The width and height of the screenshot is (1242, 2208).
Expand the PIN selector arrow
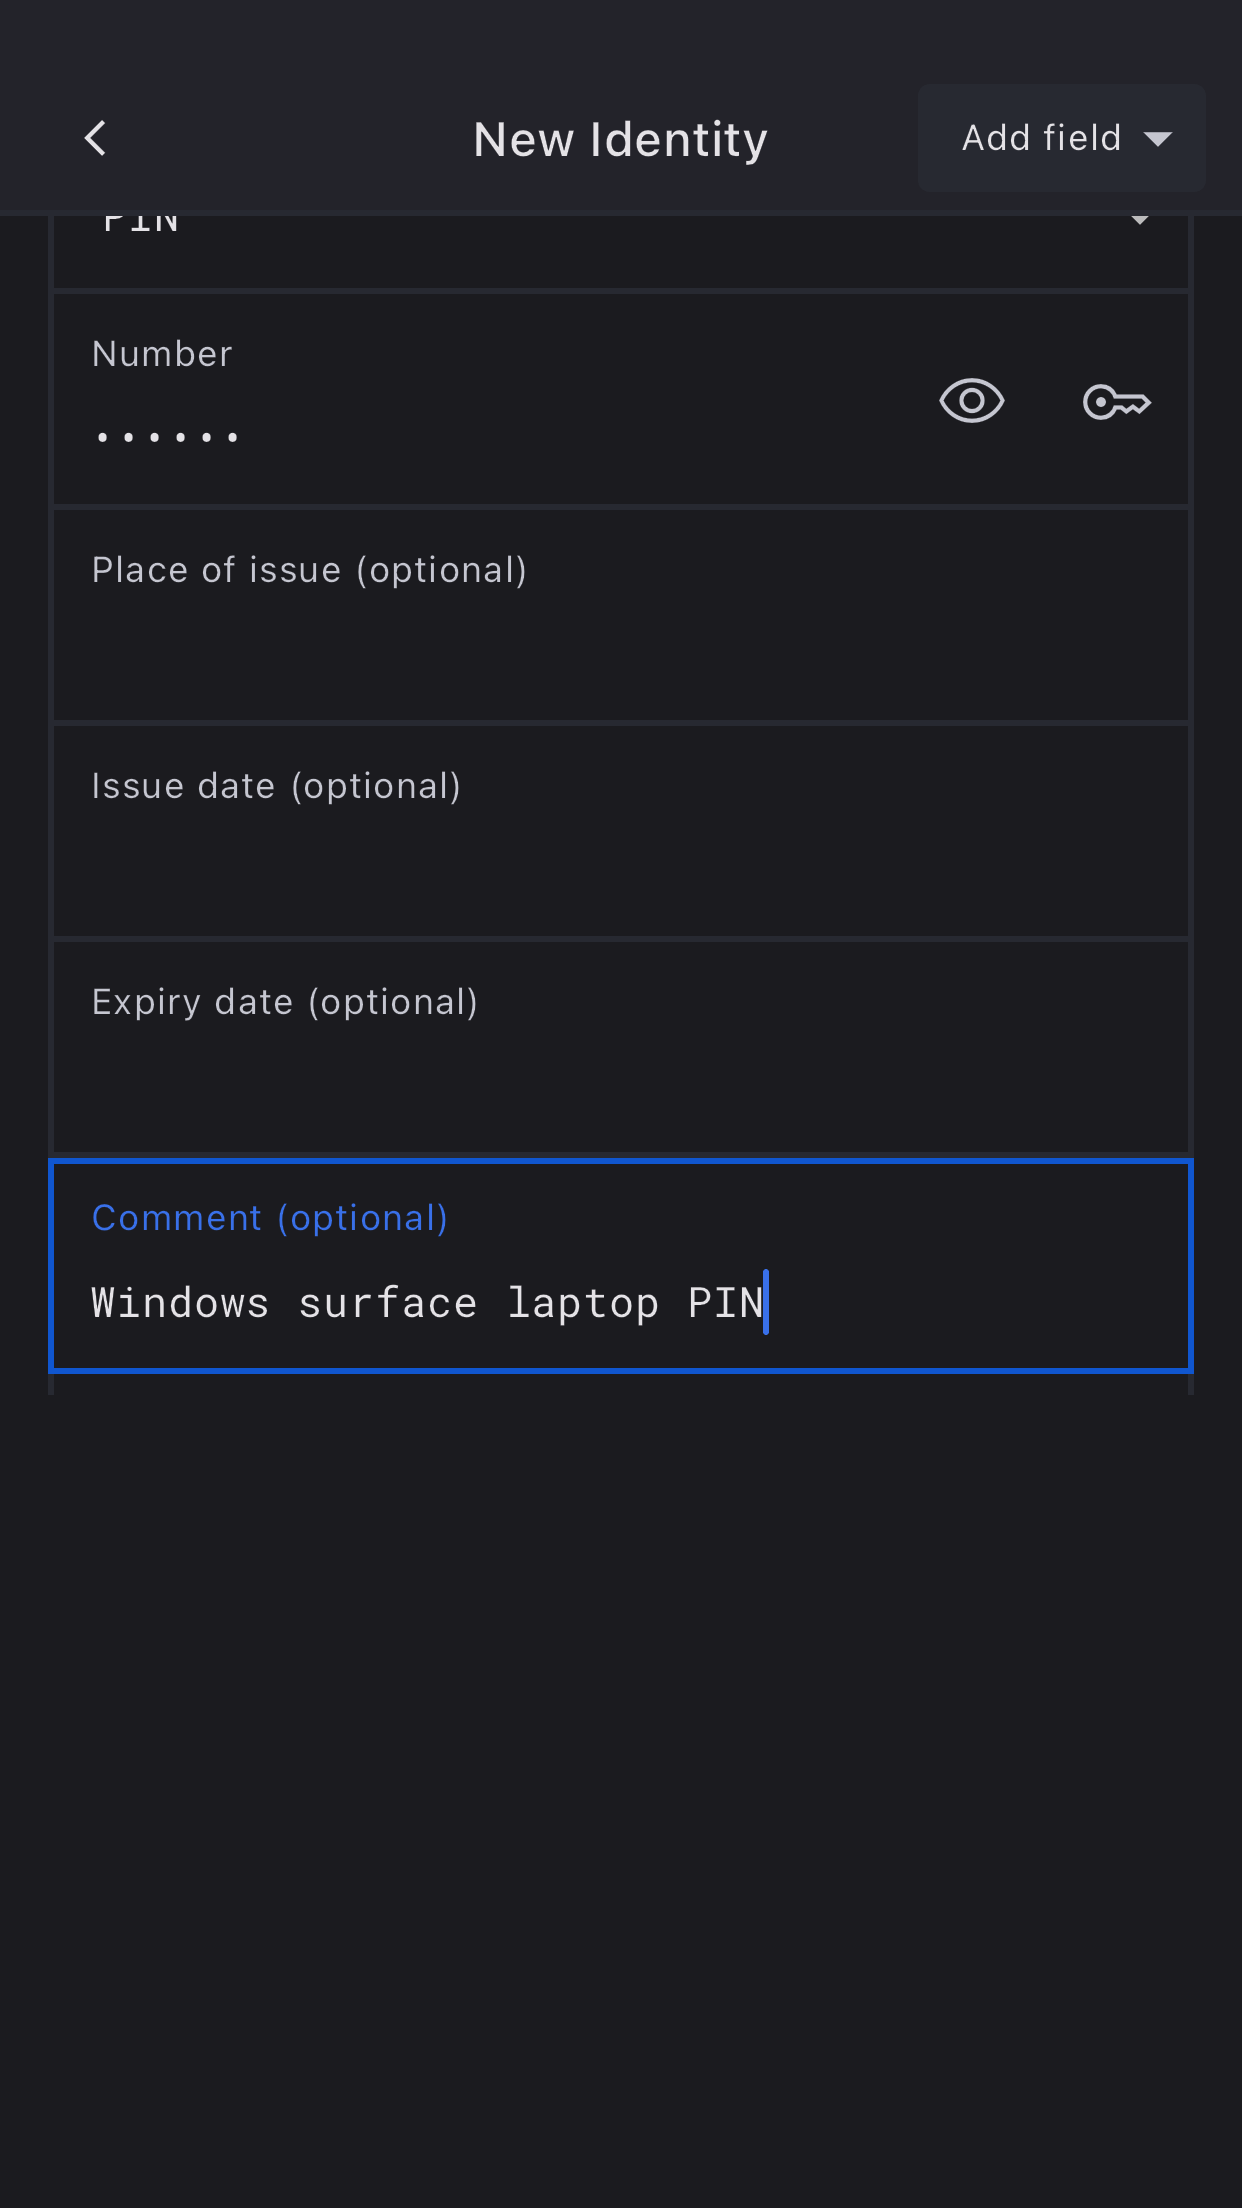point(1139,220)
